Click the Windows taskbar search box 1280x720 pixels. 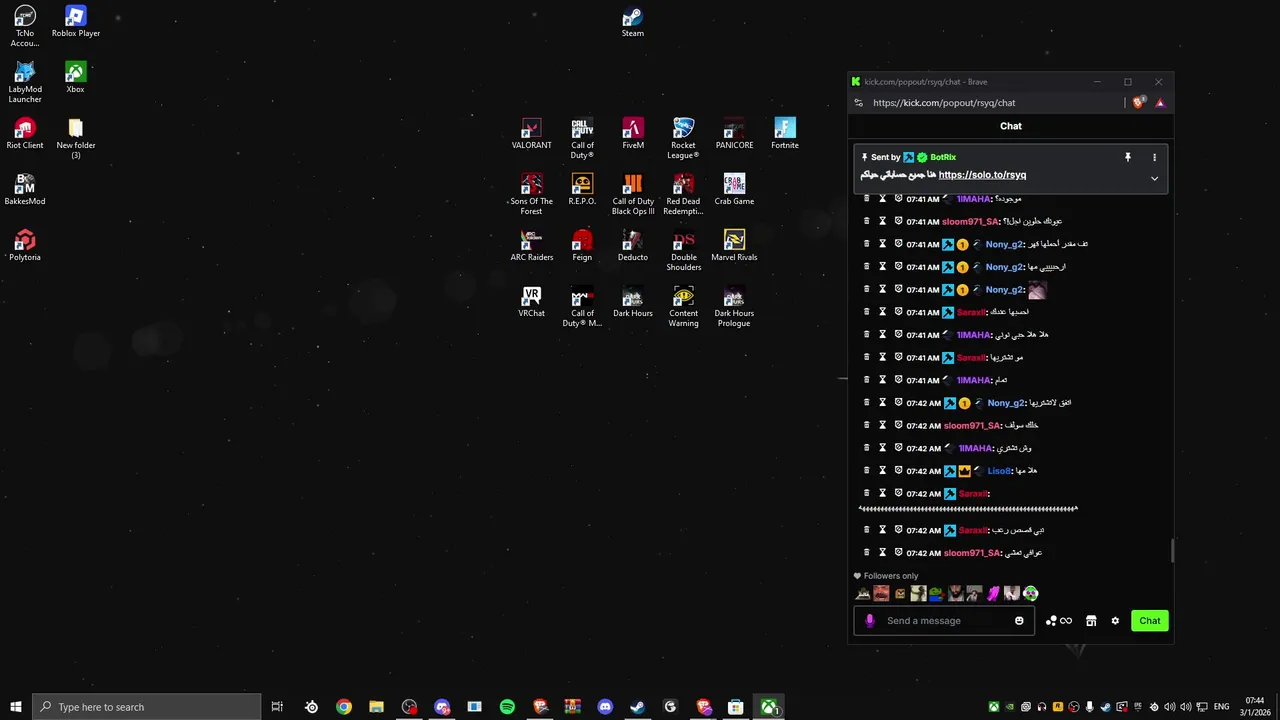click(147, 707)
